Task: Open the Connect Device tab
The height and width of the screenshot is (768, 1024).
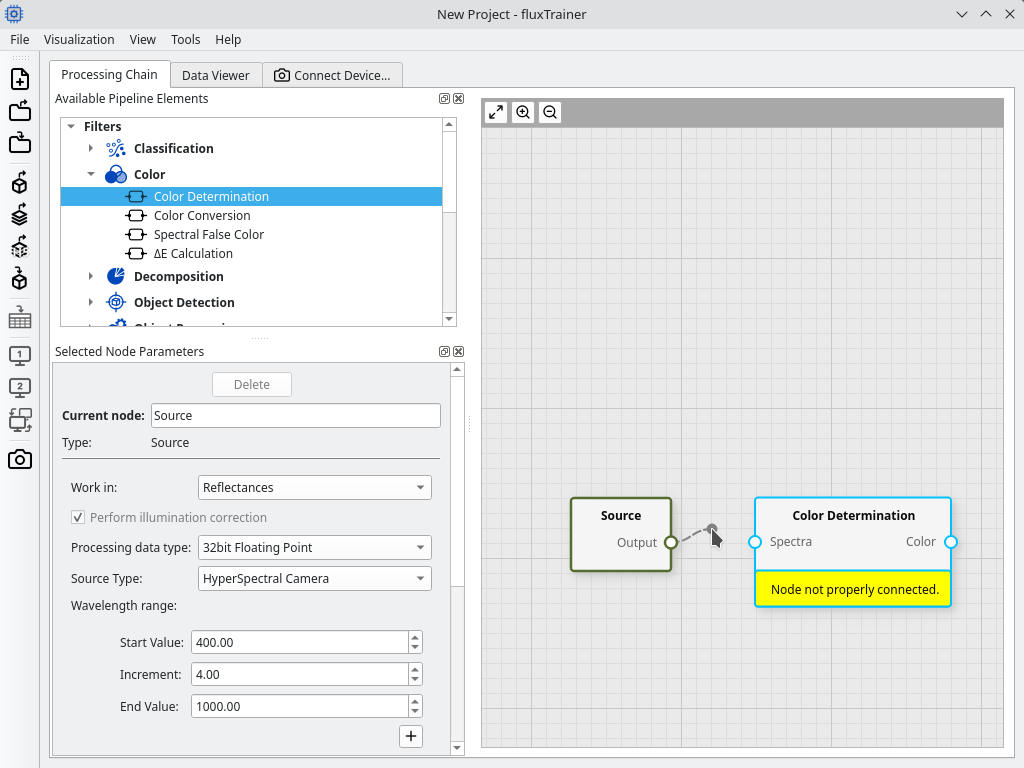Action: (x=332, y=75)
